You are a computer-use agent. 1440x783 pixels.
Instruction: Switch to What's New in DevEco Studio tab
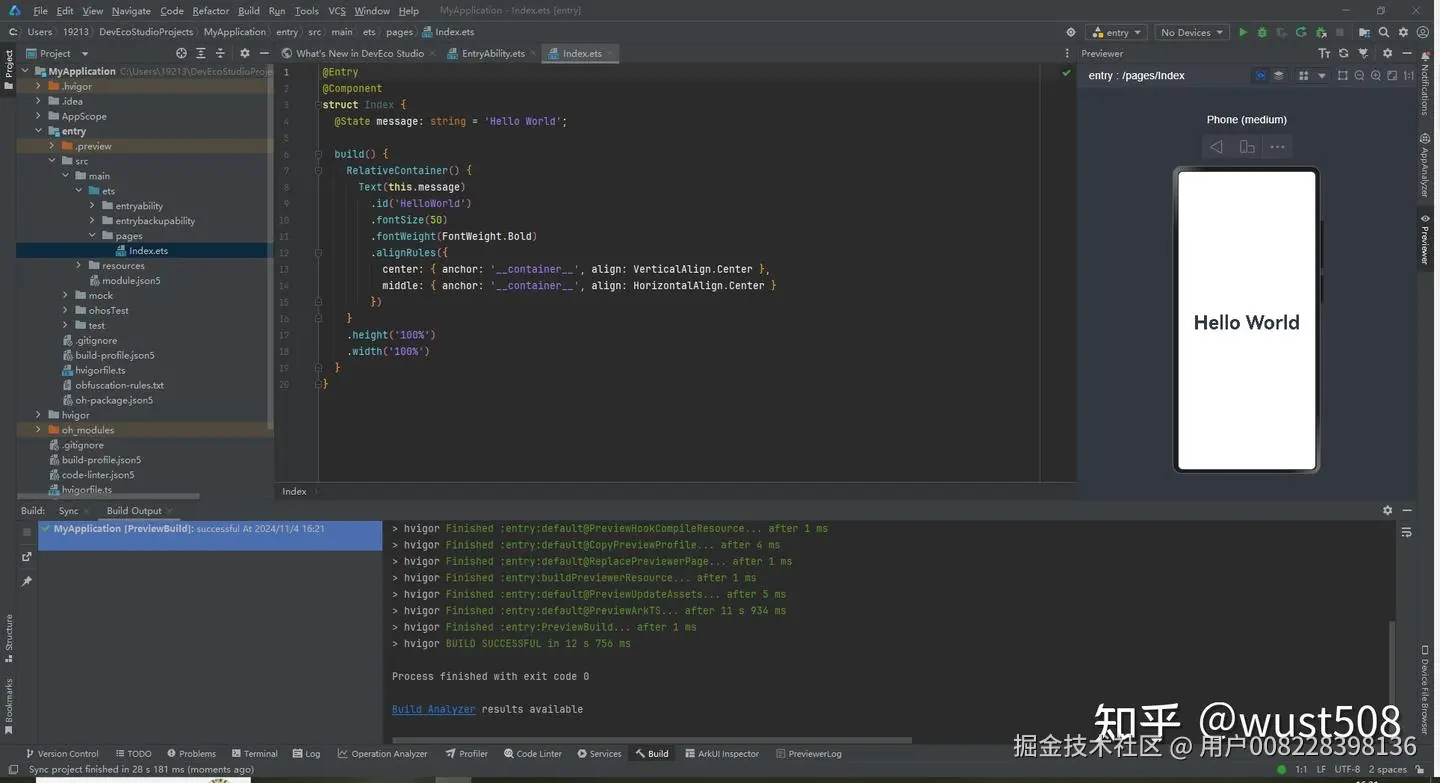[359, 53]
